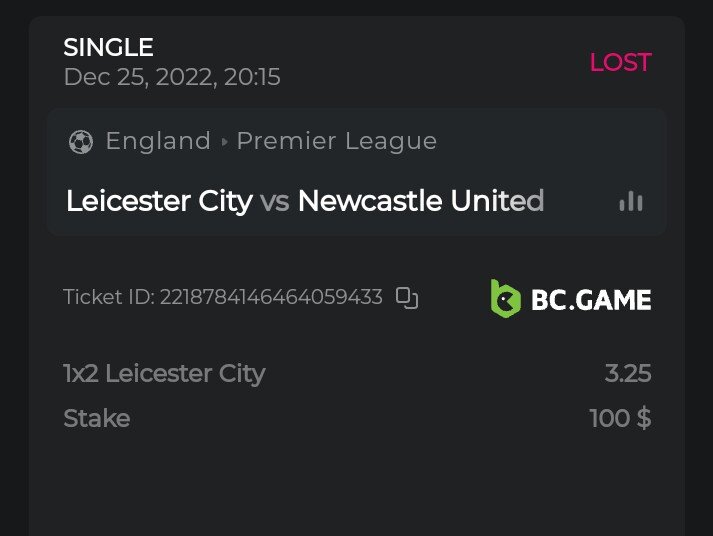
Task: Copy the ticket ID with copy icon
Action: (x=406, y=297)
